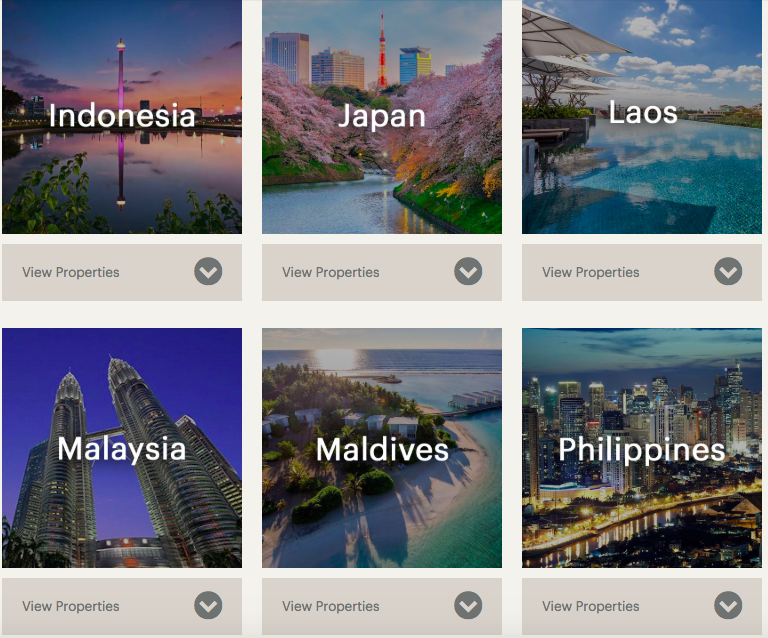The height and width of the screenshot is (638, 768).
Task: Click chevron icon under Maldives tile
Action: tap(468, 605)
